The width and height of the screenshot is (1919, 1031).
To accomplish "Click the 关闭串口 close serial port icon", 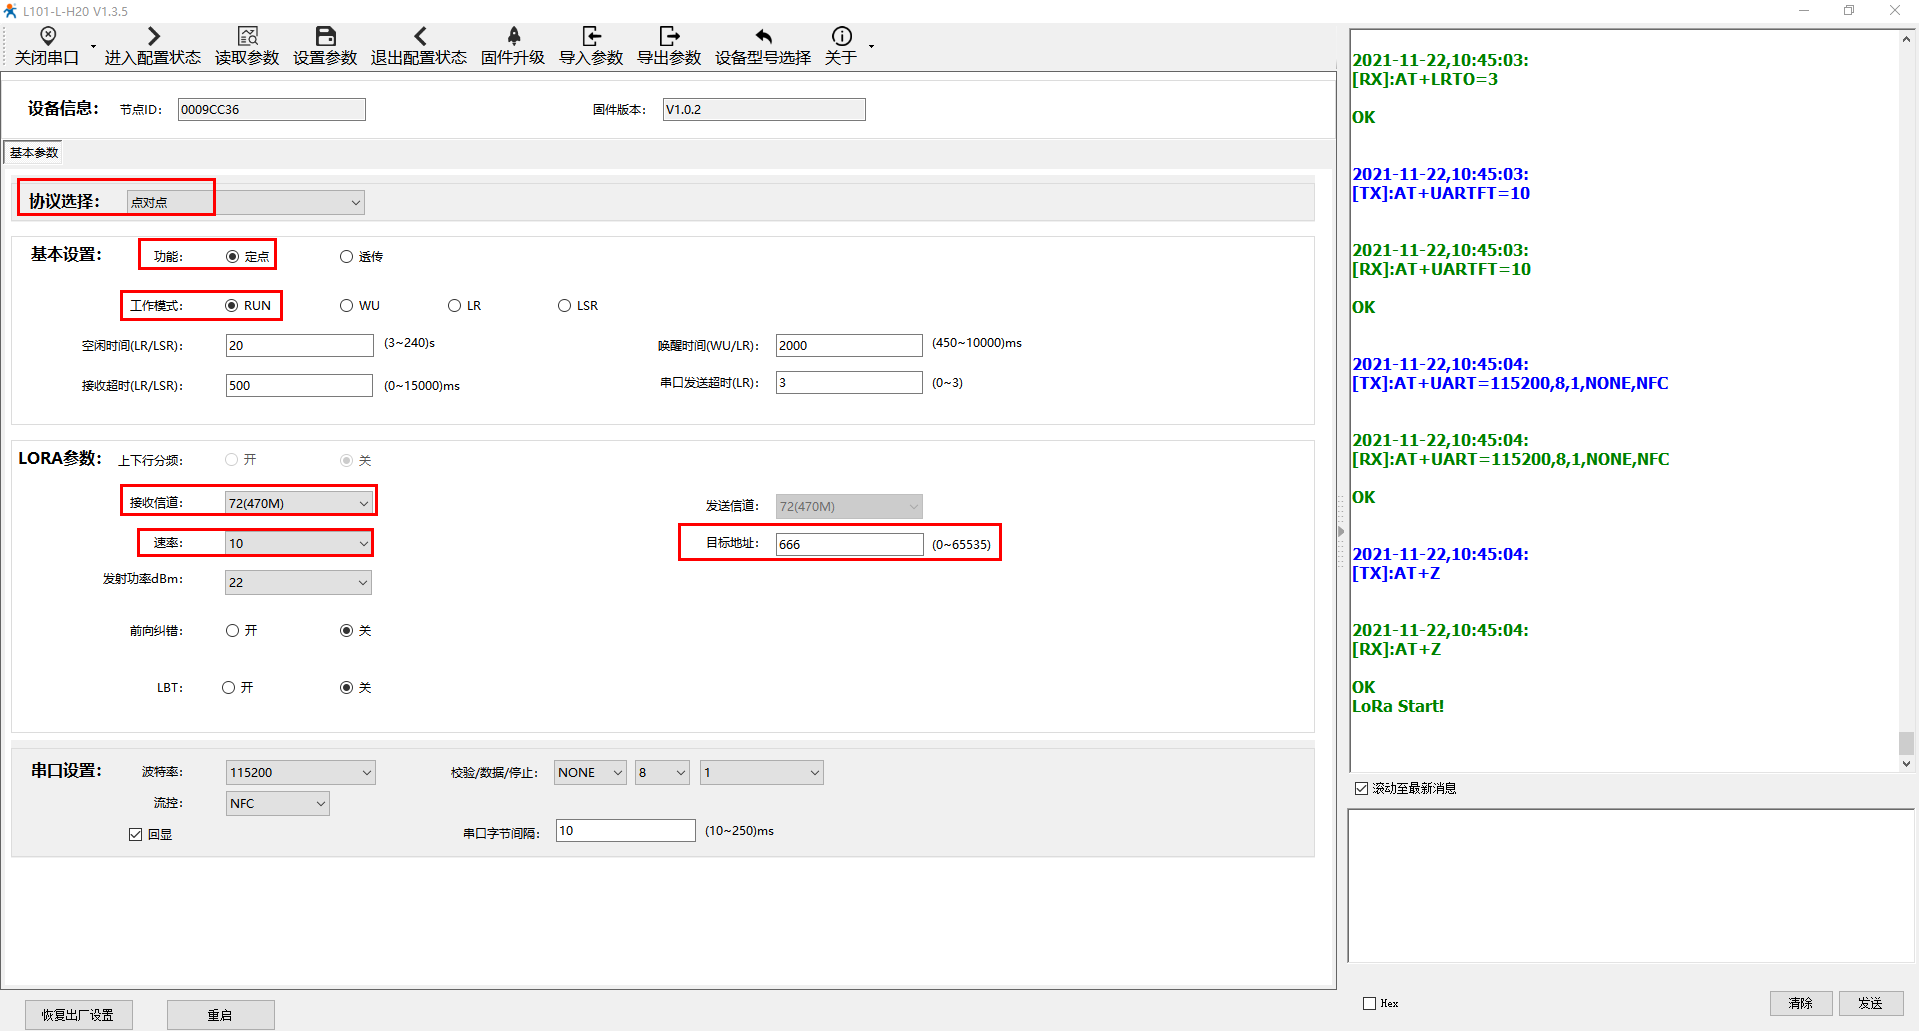I will (47, 37).
